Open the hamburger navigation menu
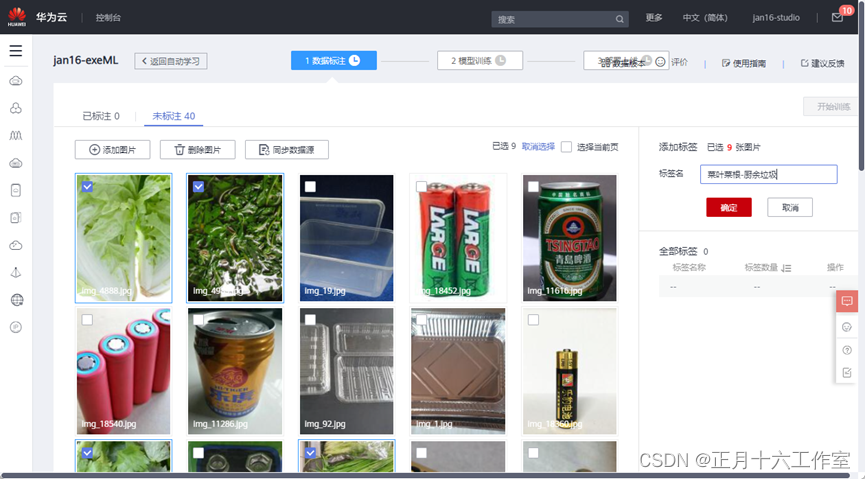Image resolution: width=865 pixels, height=479 pixels. click(15, 51)
